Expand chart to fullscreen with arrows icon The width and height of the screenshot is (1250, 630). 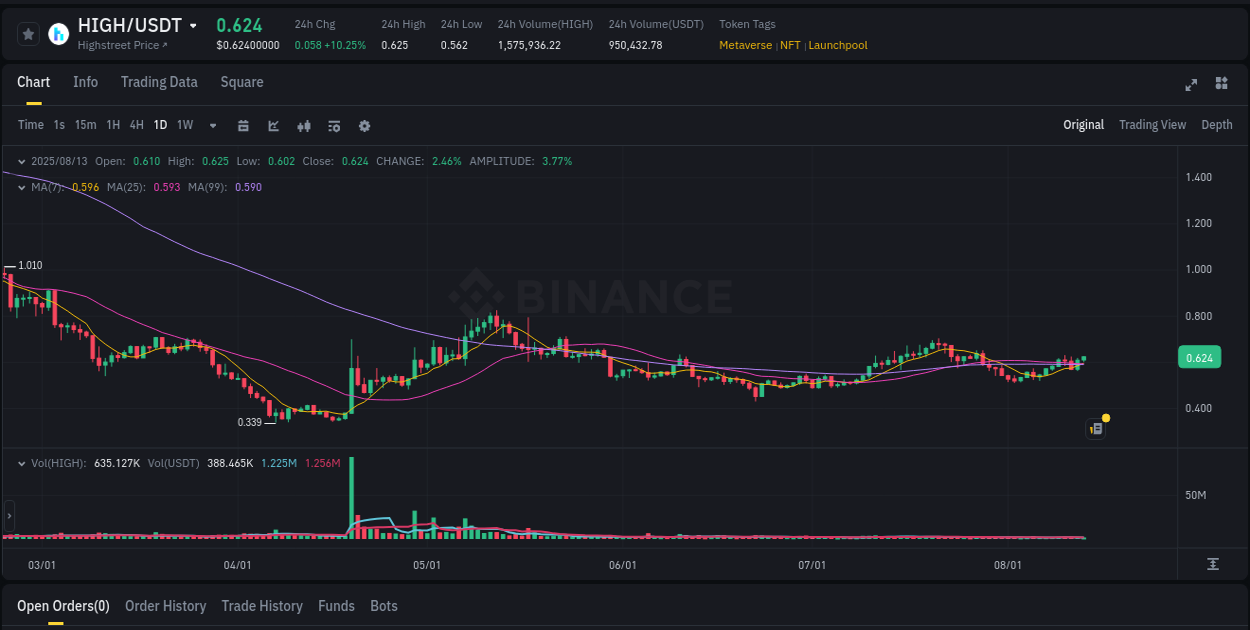coord(1191,85)
